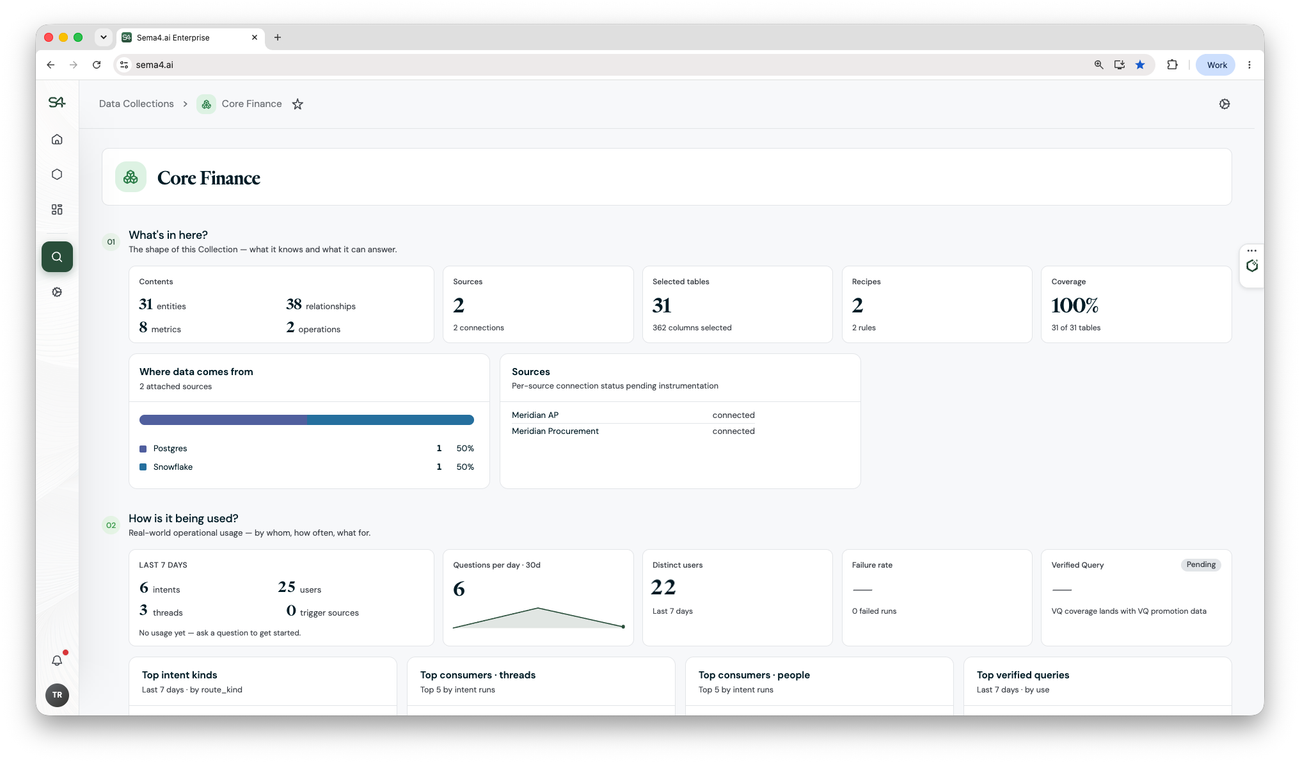Open notifications bell in sidebar
This screenshot has height=763, width=1300.
[x=57, y=660]
